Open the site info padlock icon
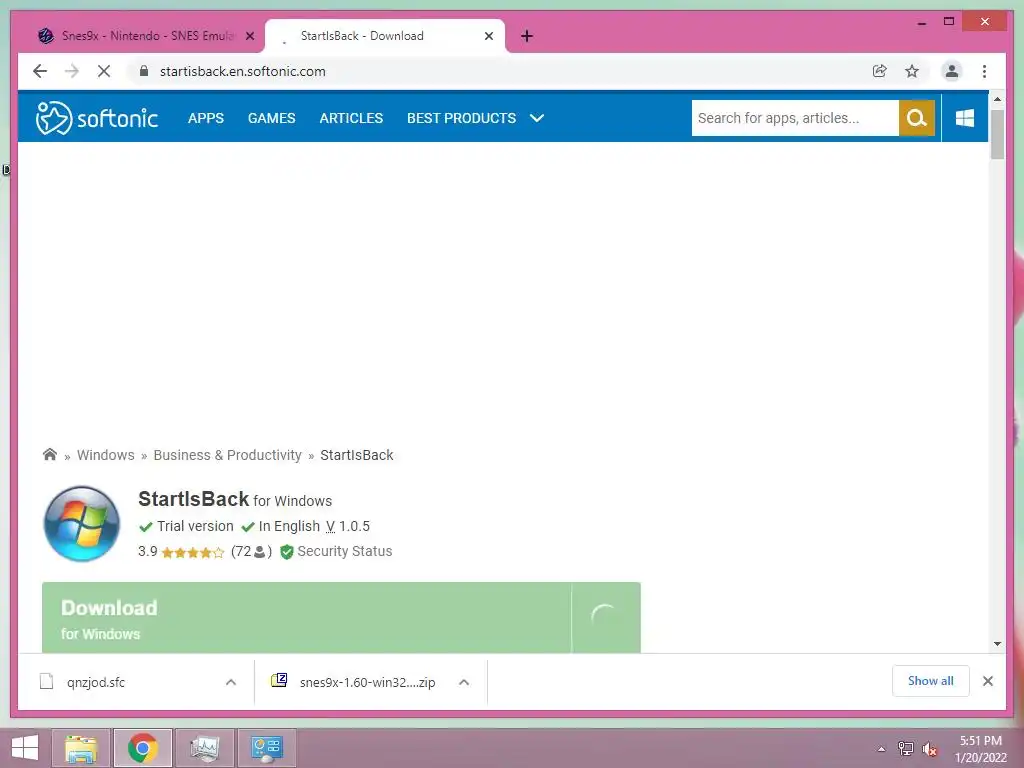The width and height of the screenshot is (1024, 768). coord(144,71)
